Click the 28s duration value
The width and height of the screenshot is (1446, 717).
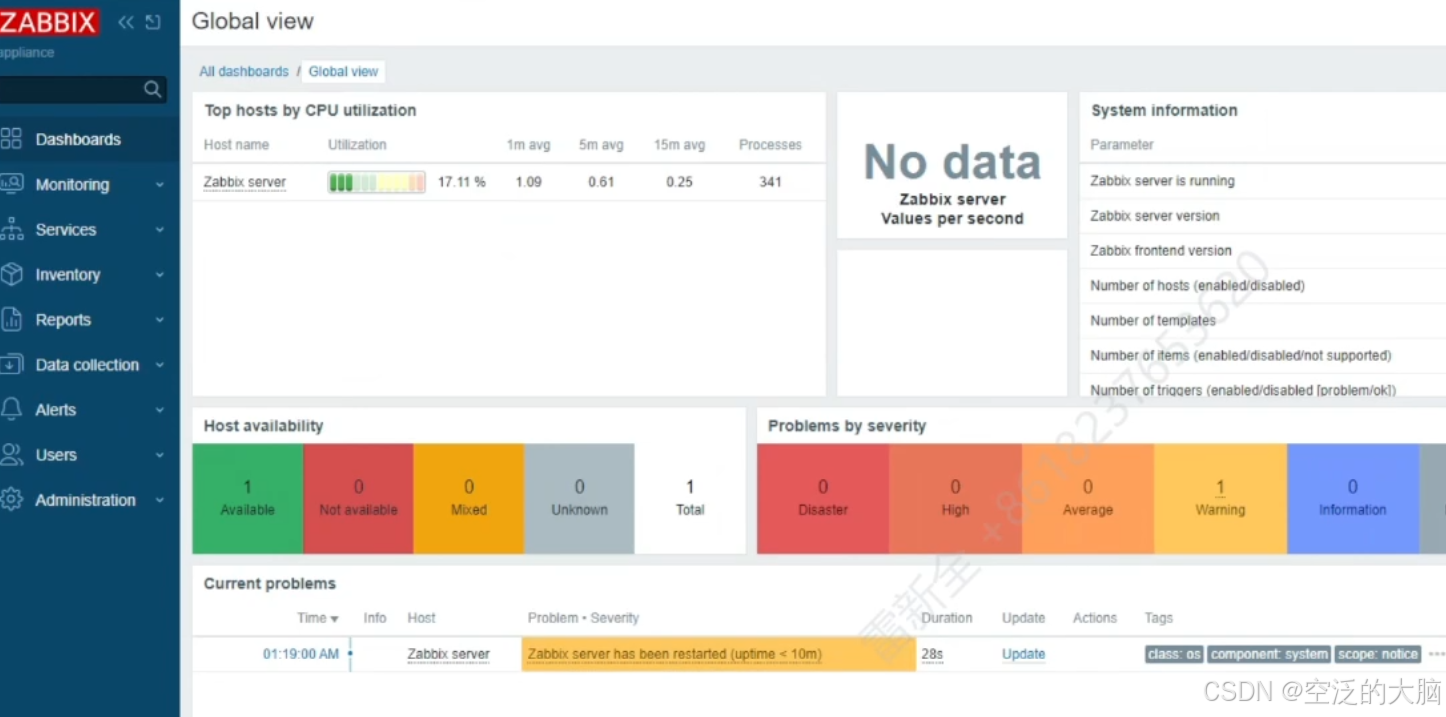click(932, 654)
